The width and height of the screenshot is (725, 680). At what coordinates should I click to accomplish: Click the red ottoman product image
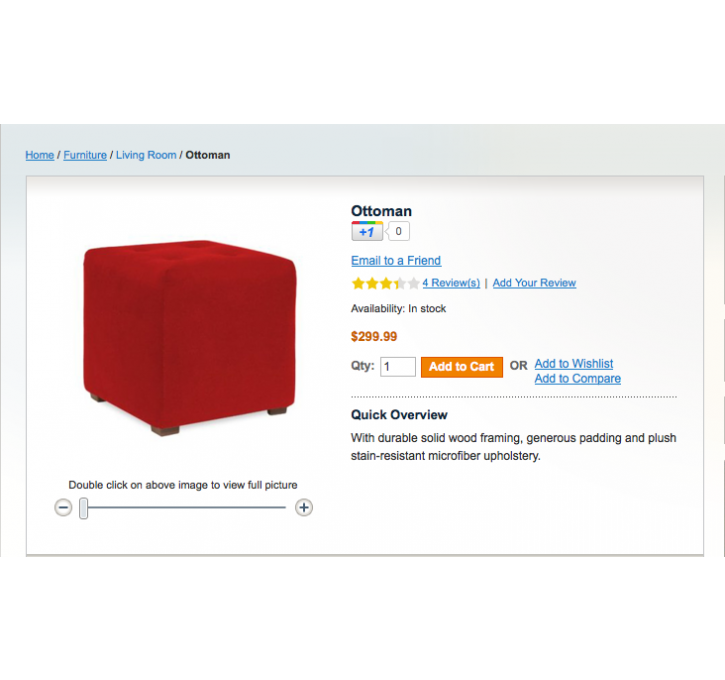click(x=190, y=337)
